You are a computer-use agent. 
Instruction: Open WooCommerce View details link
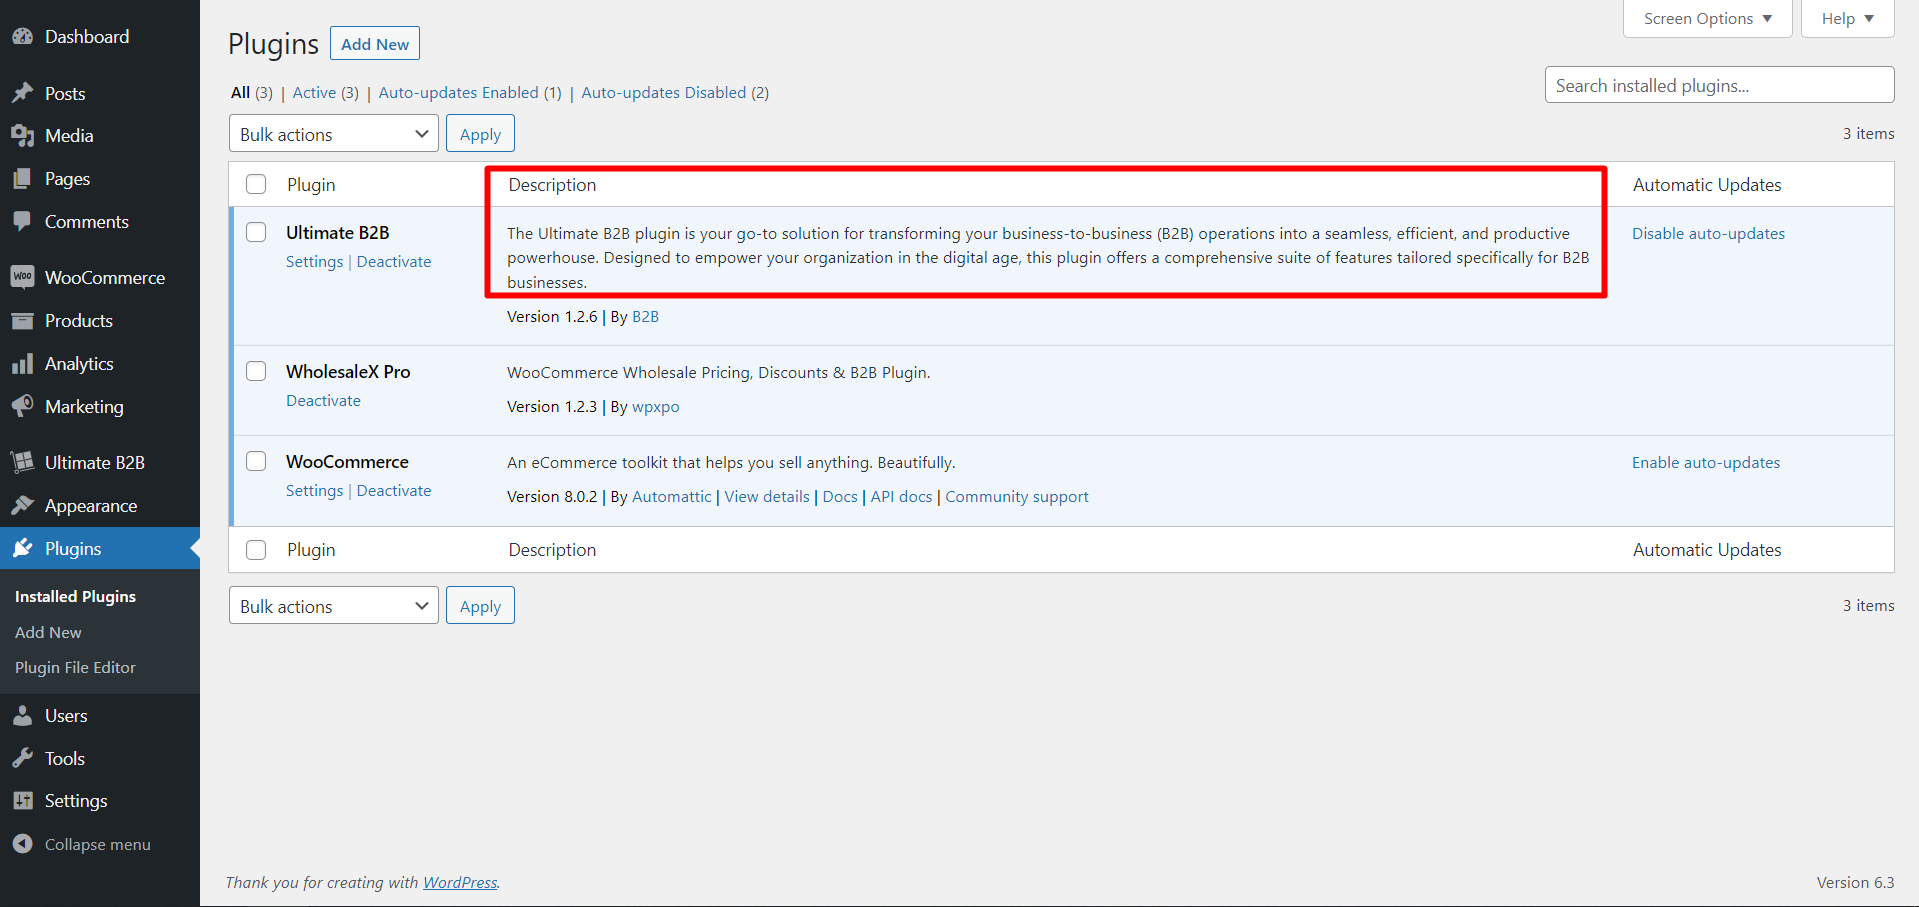[767, 496]
